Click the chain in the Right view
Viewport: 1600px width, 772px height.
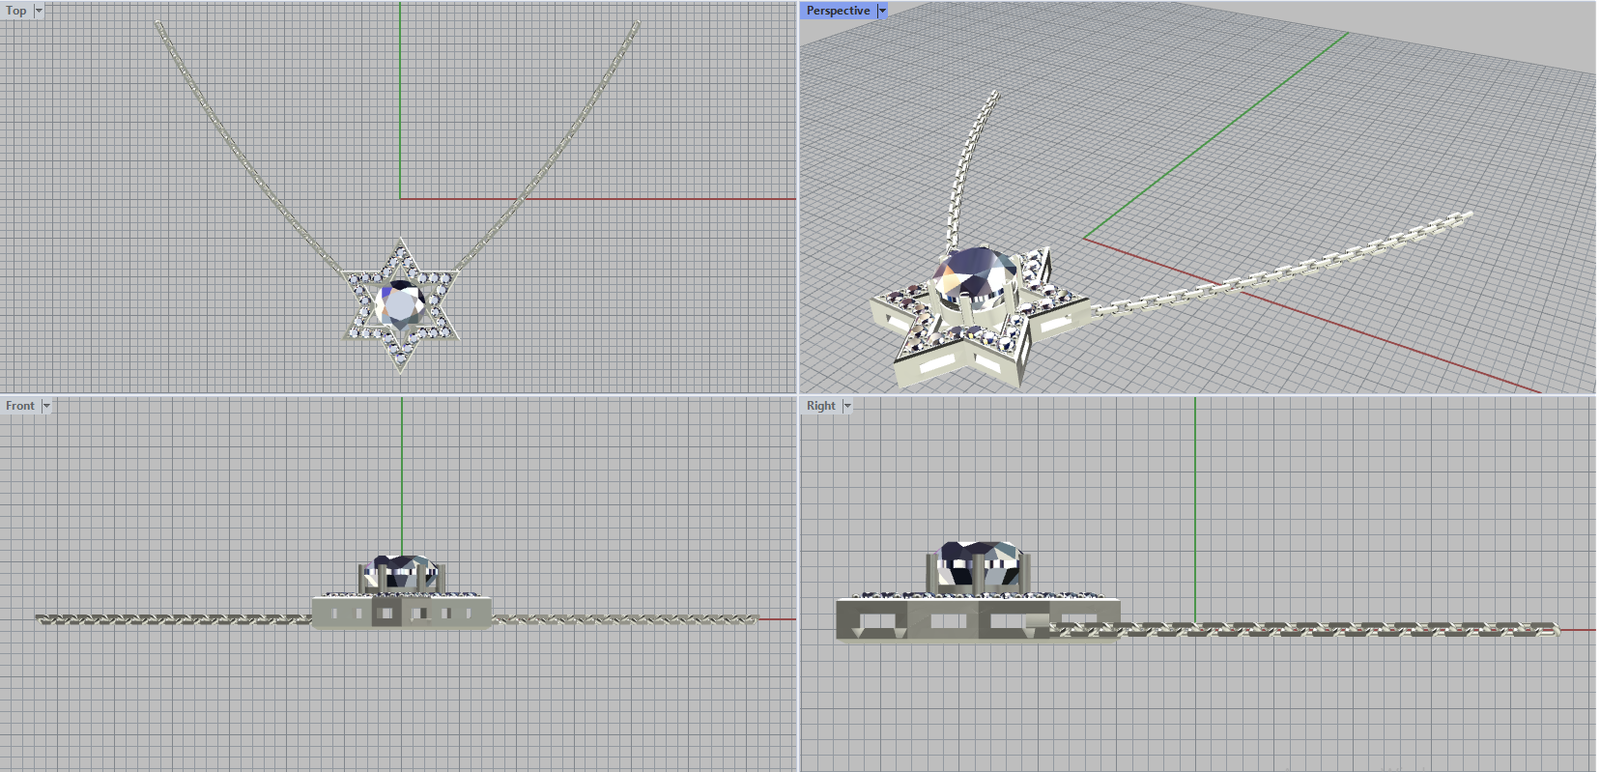(x=1300, y=630)
